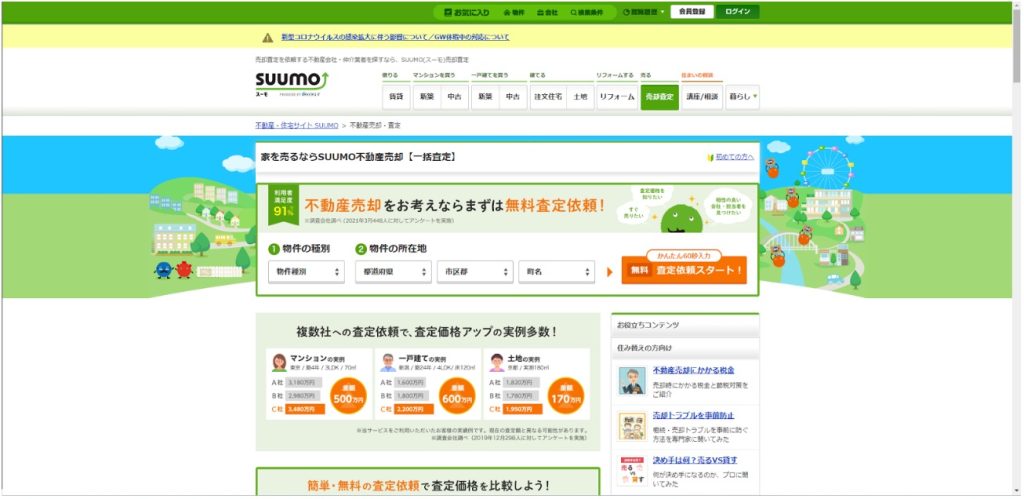This screenshot has height=499, width=1024.
Task: Click the woman avatar in マンション example
Action: pyautogui.click(x=279, y=362)
